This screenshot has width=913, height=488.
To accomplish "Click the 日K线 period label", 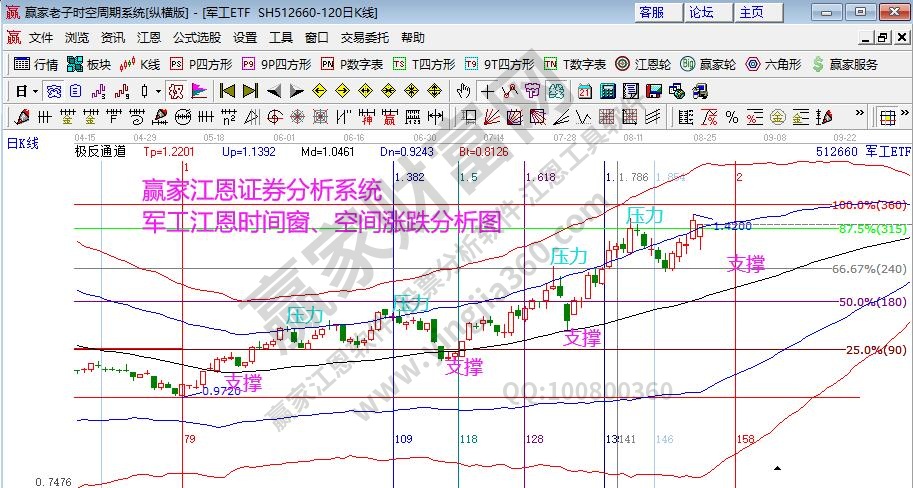I will 22,143.
